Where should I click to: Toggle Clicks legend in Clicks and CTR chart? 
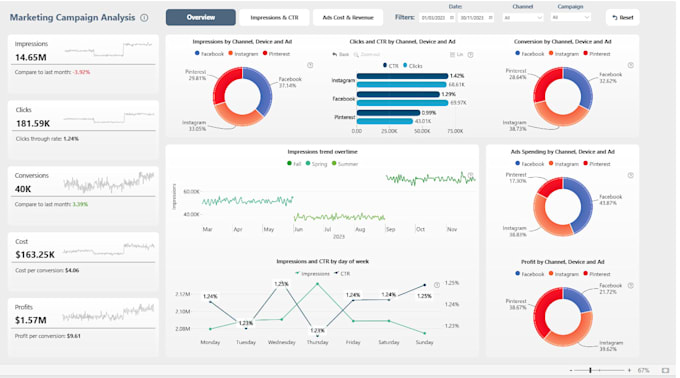point(412,65)
